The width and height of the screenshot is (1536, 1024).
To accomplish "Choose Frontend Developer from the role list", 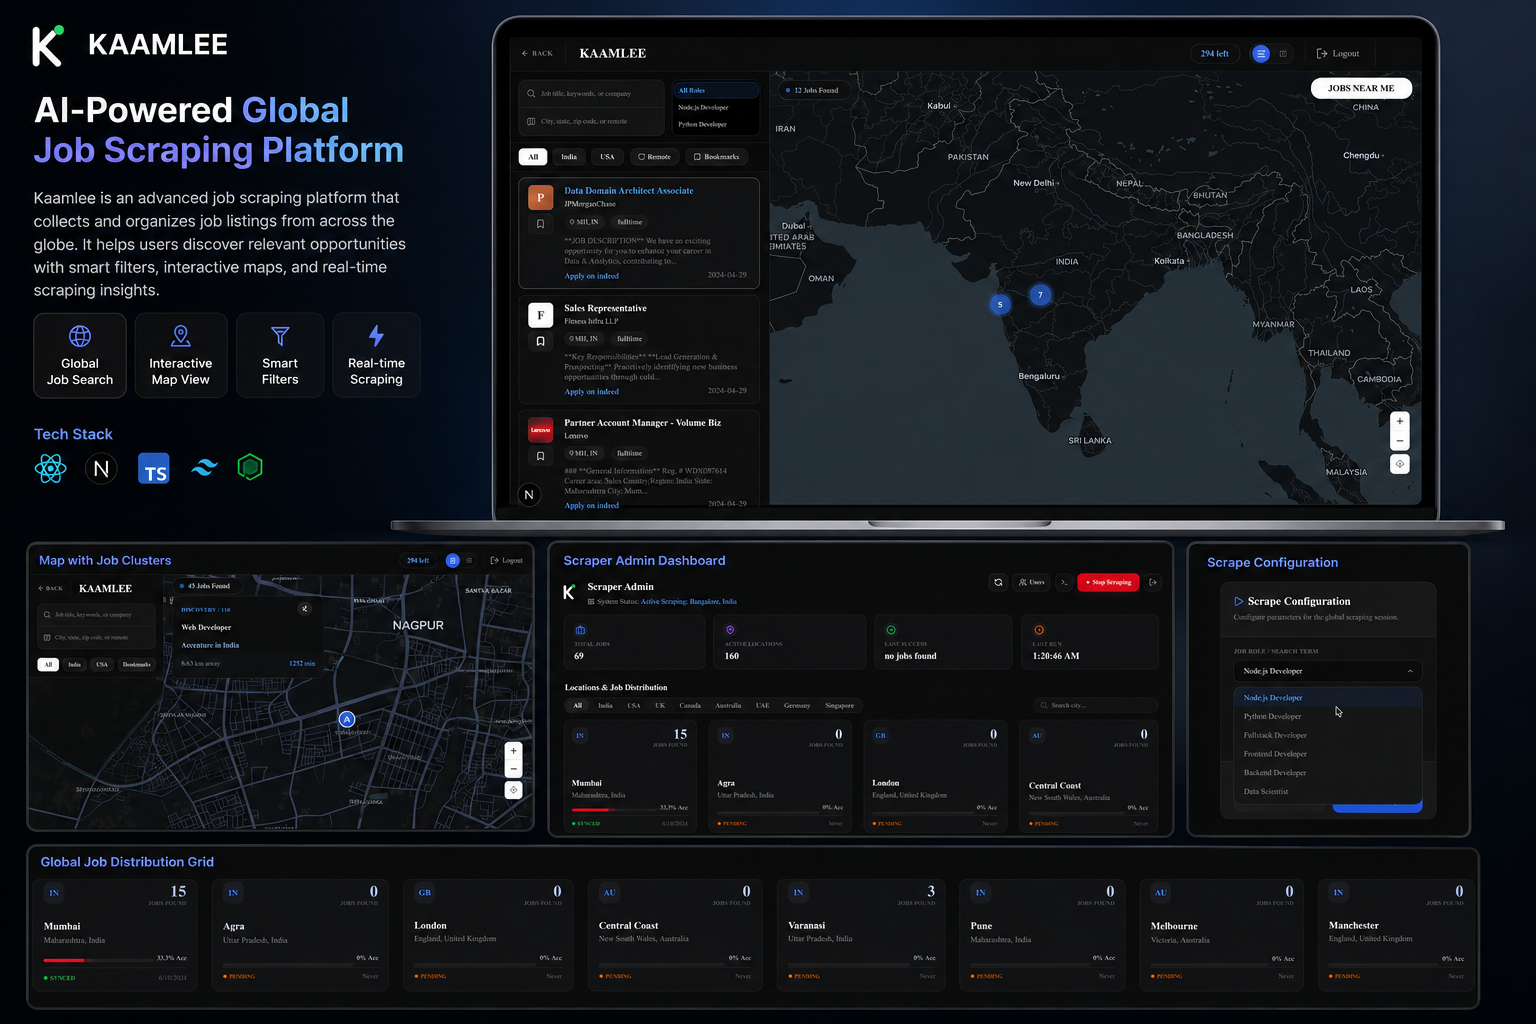I will pos(1328,754).
